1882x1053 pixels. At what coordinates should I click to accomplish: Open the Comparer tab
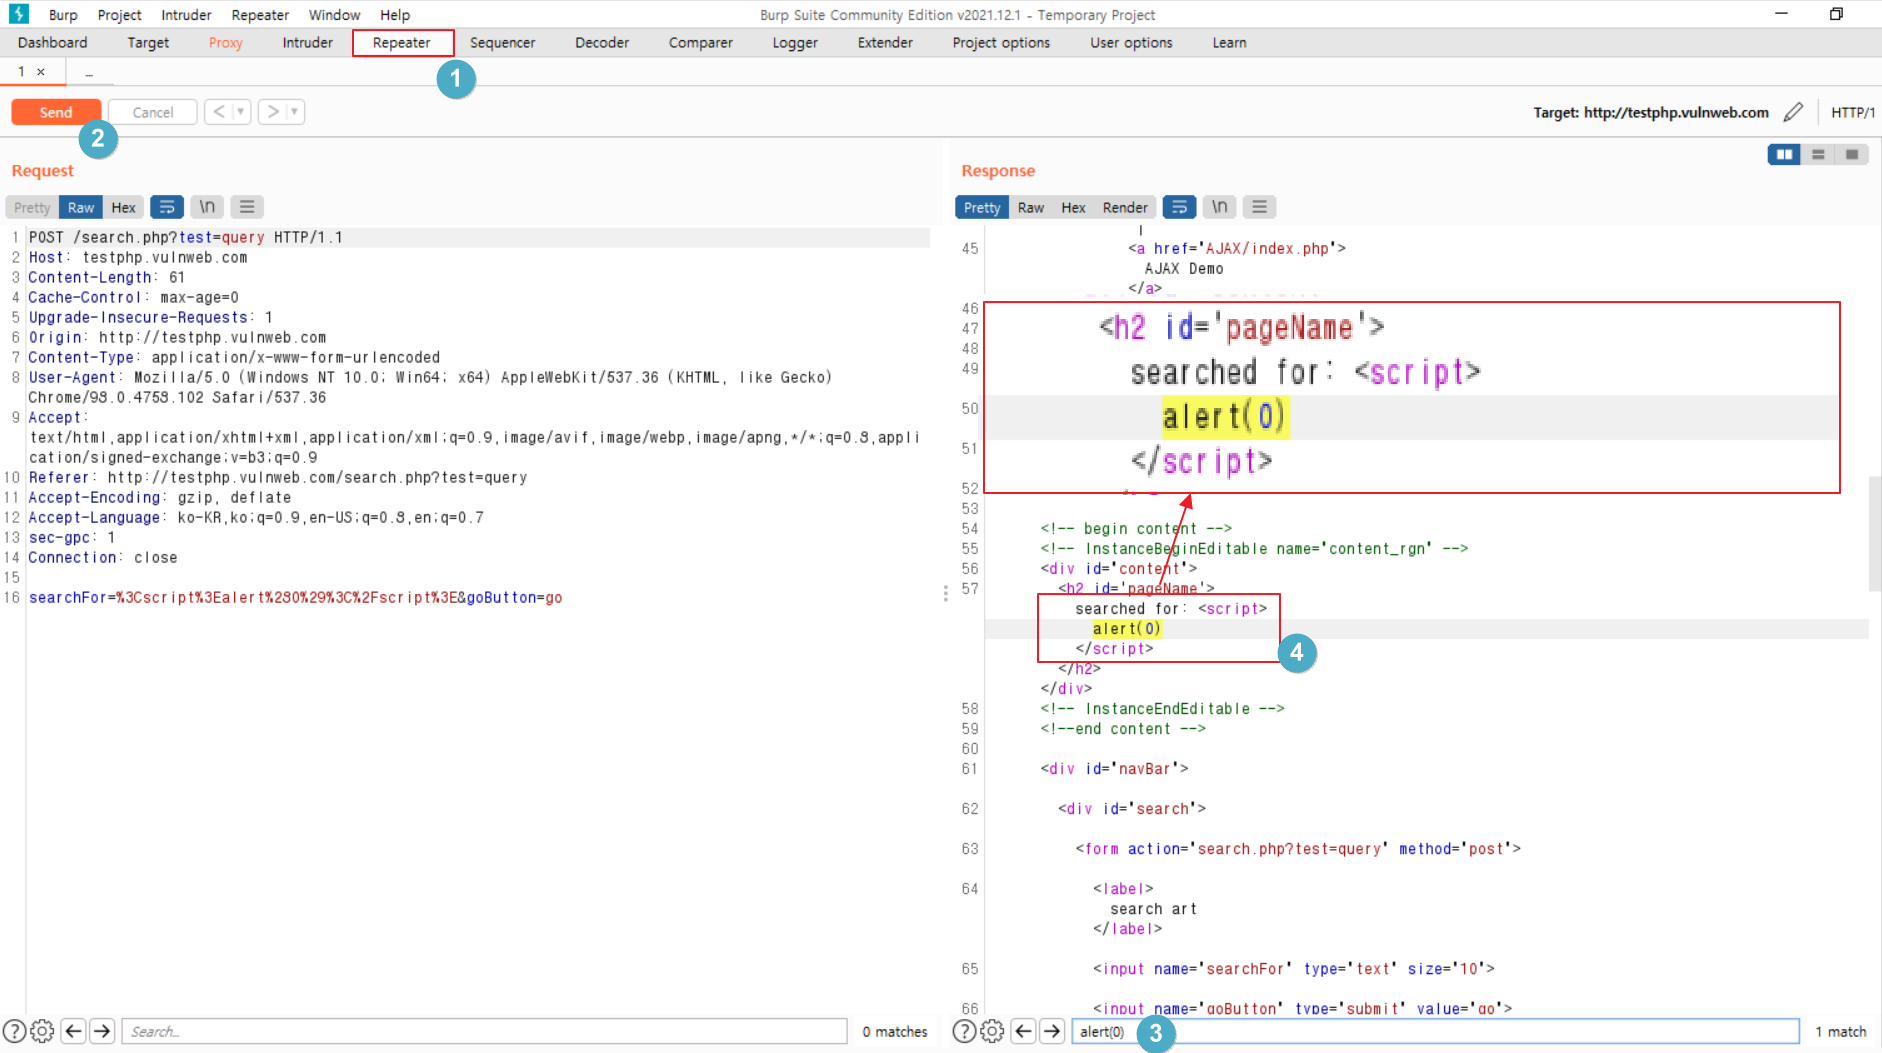coord(701,43)
